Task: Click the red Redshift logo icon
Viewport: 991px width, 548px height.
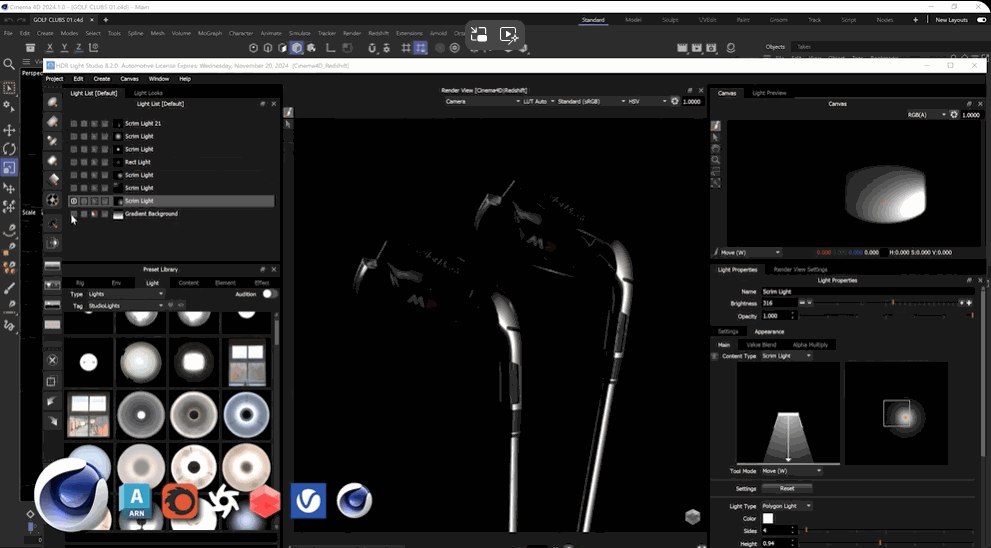Action: 265,502
